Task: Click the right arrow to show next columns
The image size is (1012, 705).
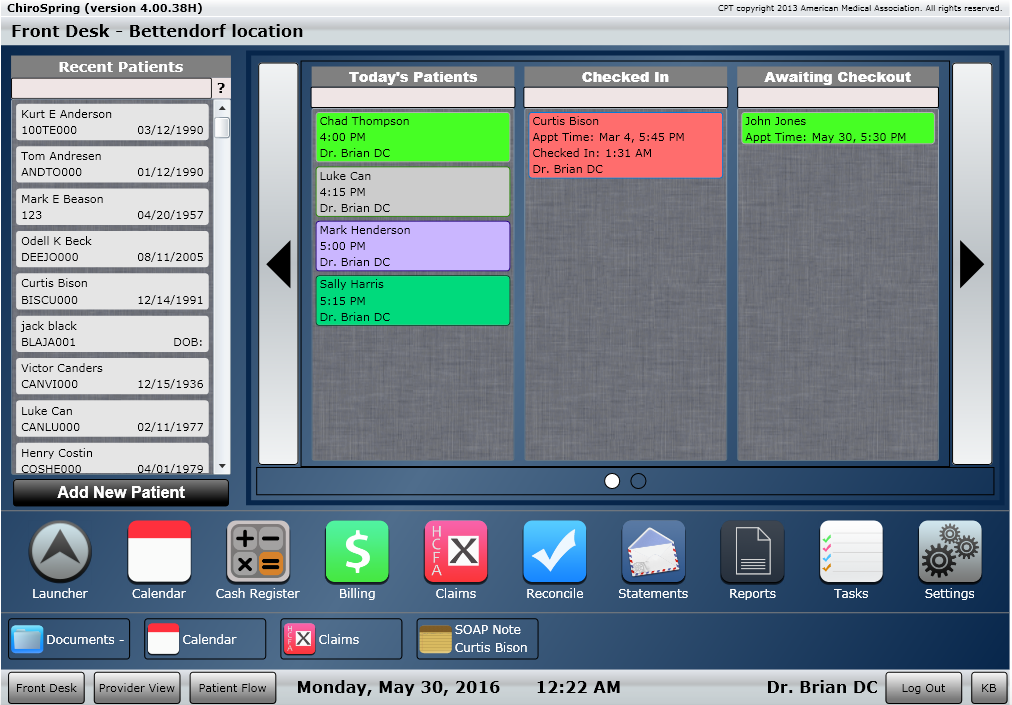Action: tap(969, 264)
